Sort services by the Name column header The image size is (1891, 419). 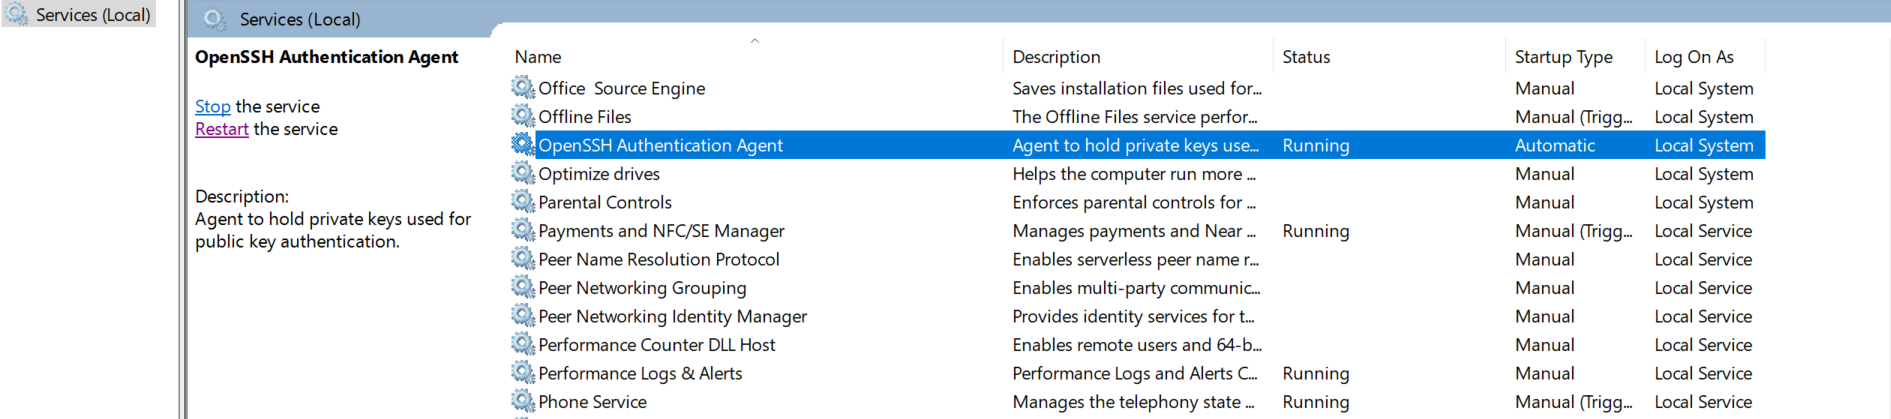pos(755,57)
